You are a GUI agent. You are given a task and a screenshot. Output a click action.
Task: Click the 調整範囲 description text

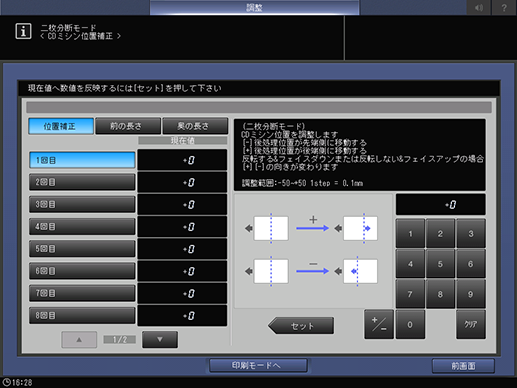tap(302, 183)
